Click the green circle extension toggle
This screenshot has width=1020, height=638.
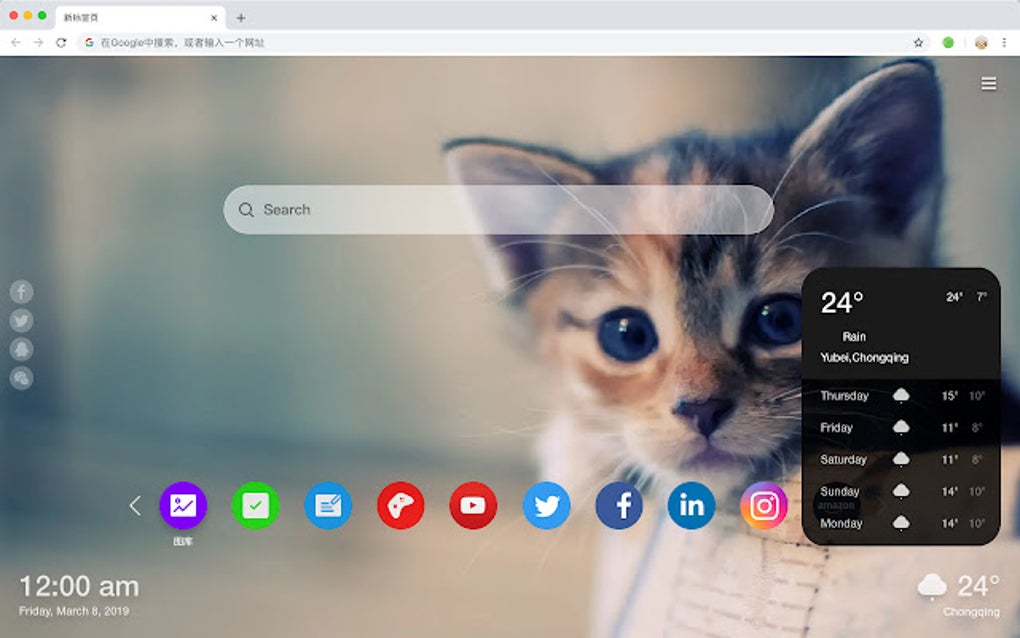pyautogui.click(x=948, y=42)
